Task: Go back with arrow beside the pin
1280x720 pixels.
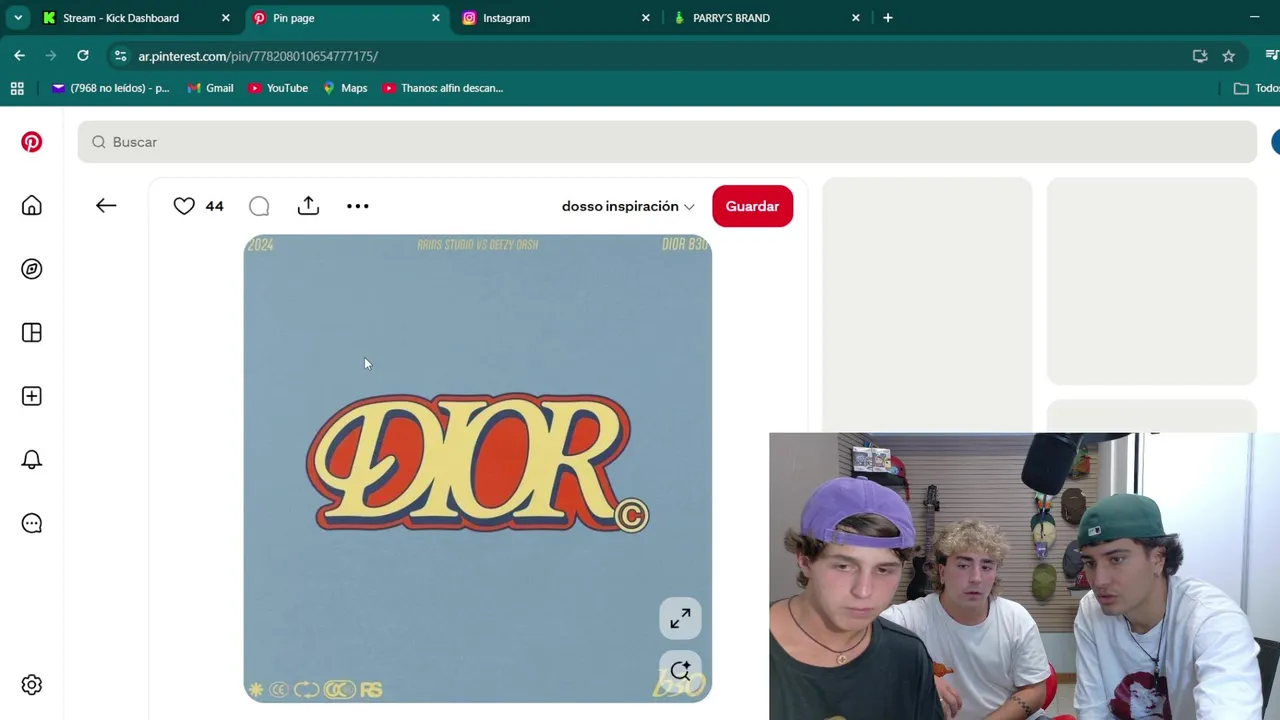Action: [x=106, y=206]
